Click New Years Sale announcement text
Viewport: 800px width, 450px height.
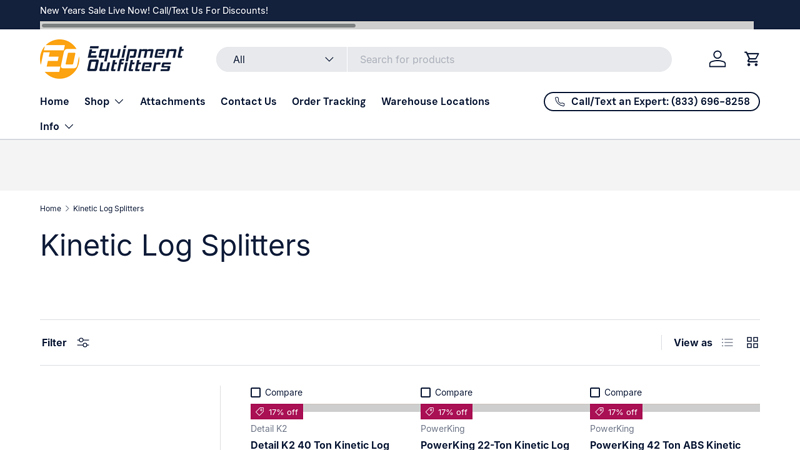(154, 10)
